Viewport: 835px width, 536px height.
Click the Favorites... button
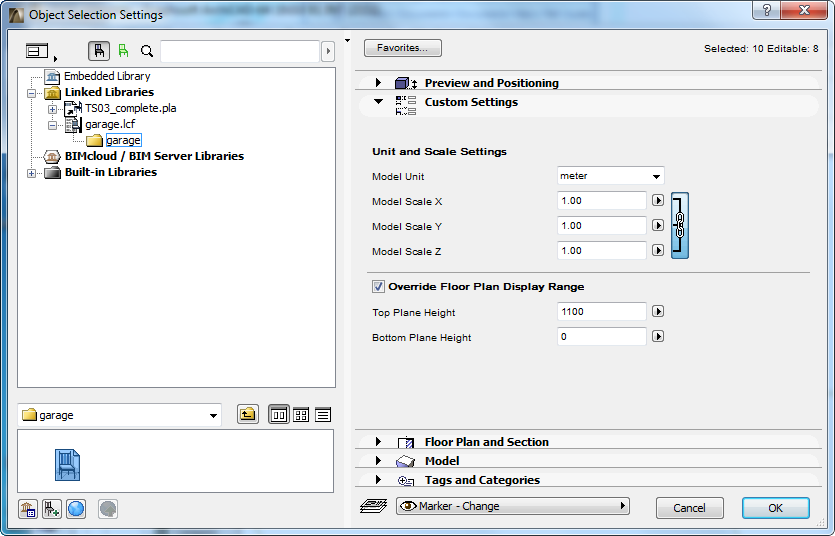click(x=403, y=48)
